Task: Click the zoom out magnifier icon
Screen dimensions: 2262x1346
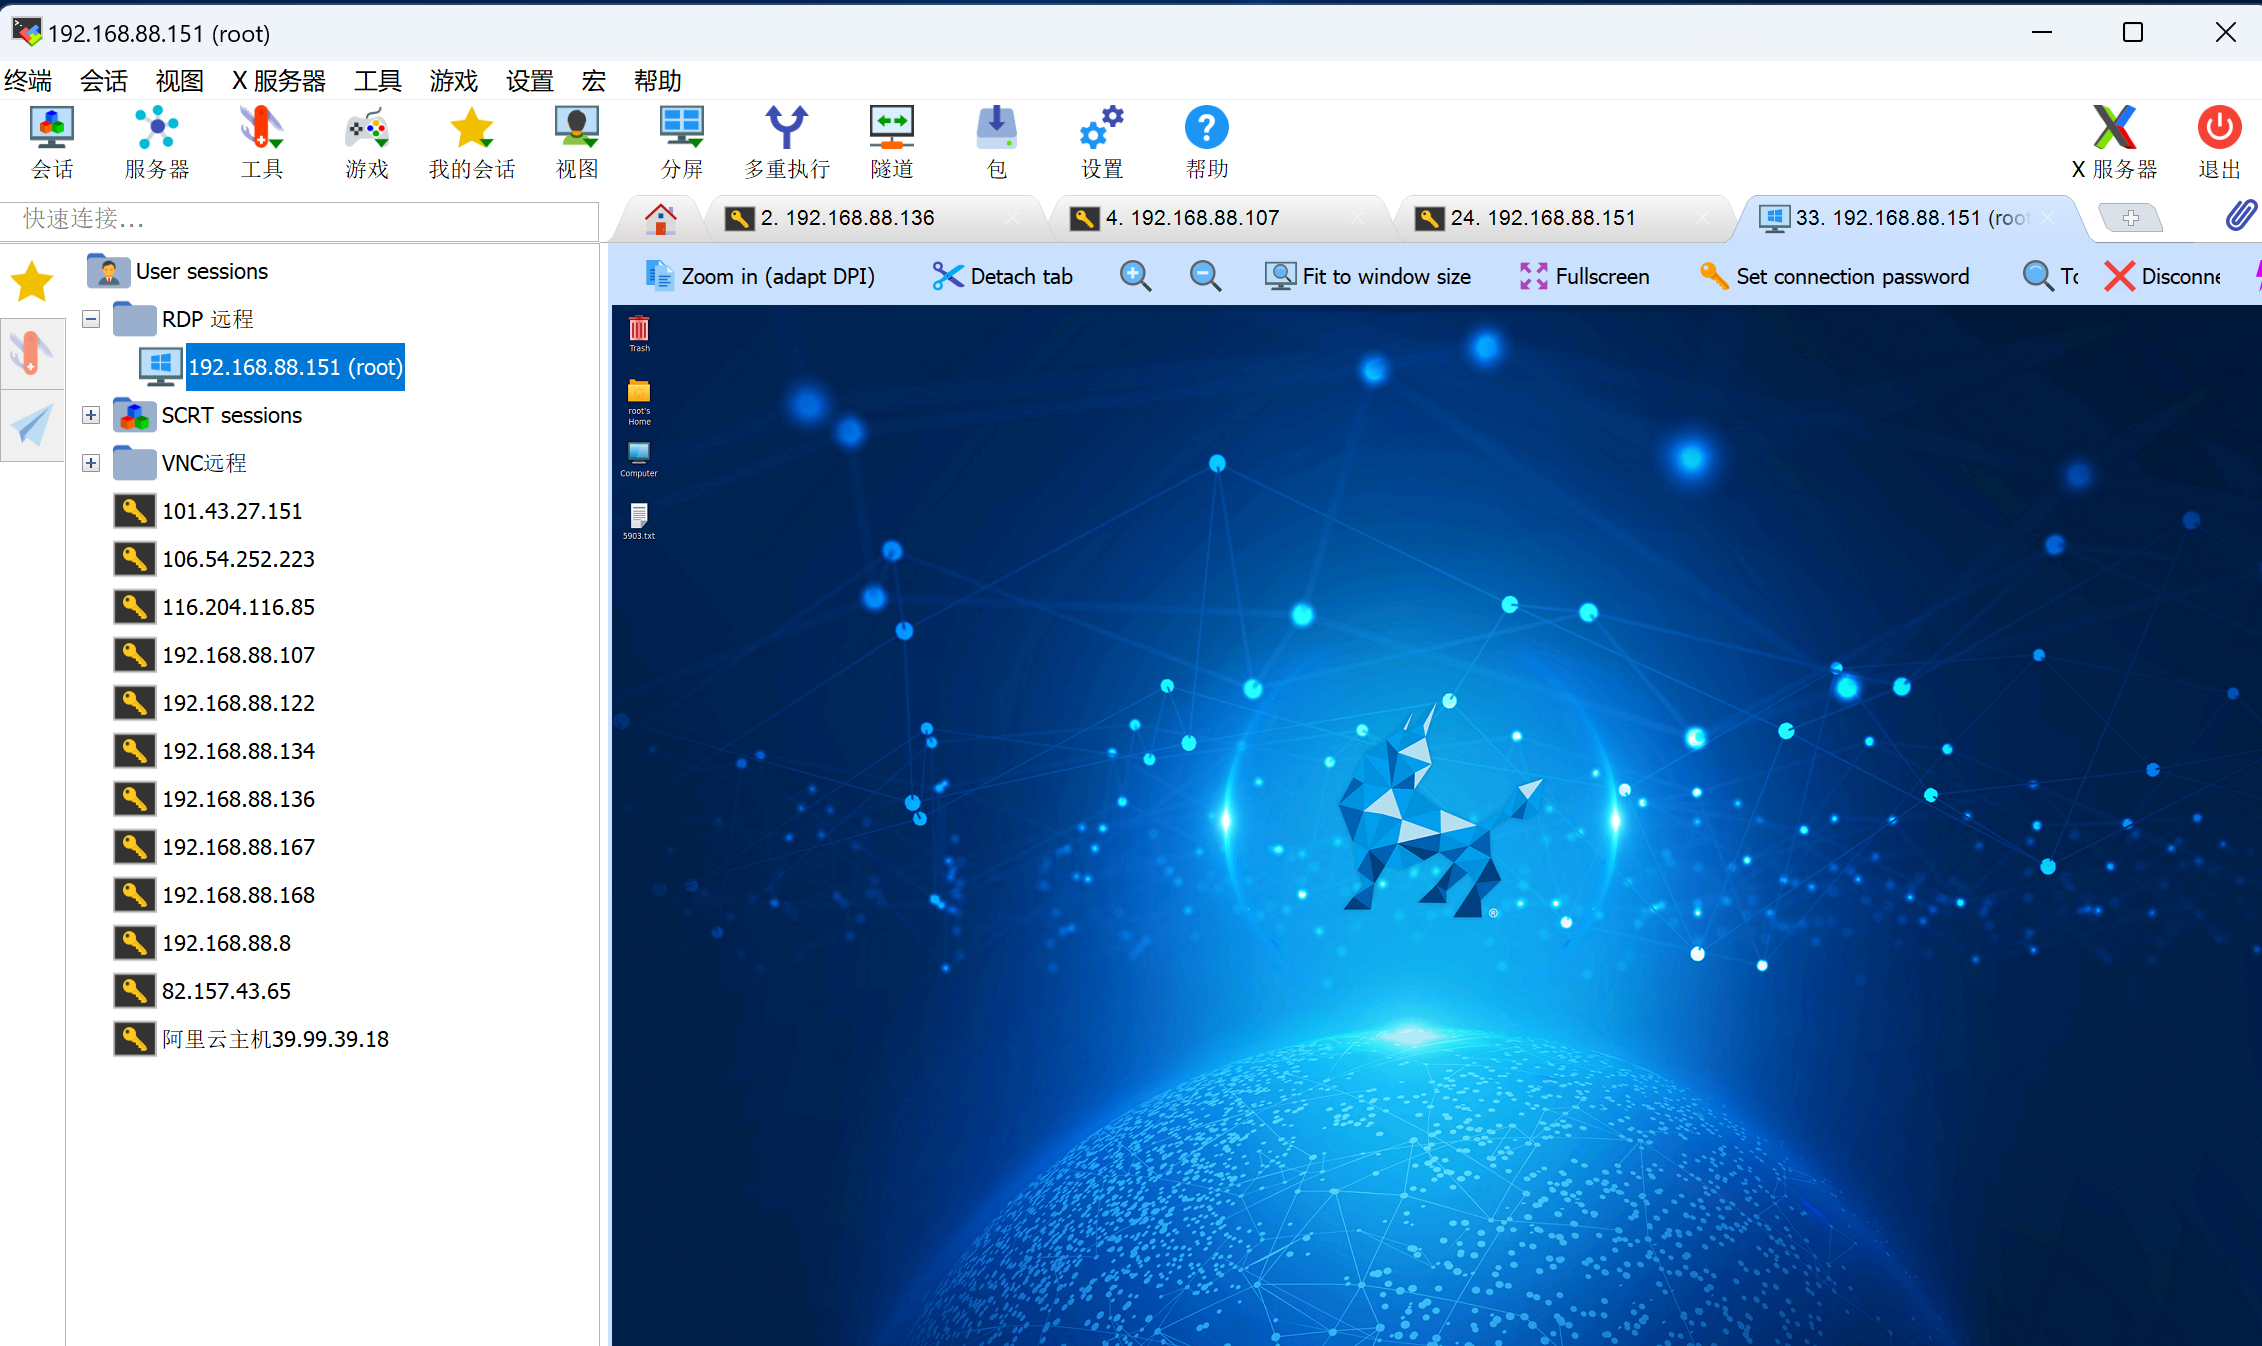Action: pyautogui.click(x=1205, y=276)
